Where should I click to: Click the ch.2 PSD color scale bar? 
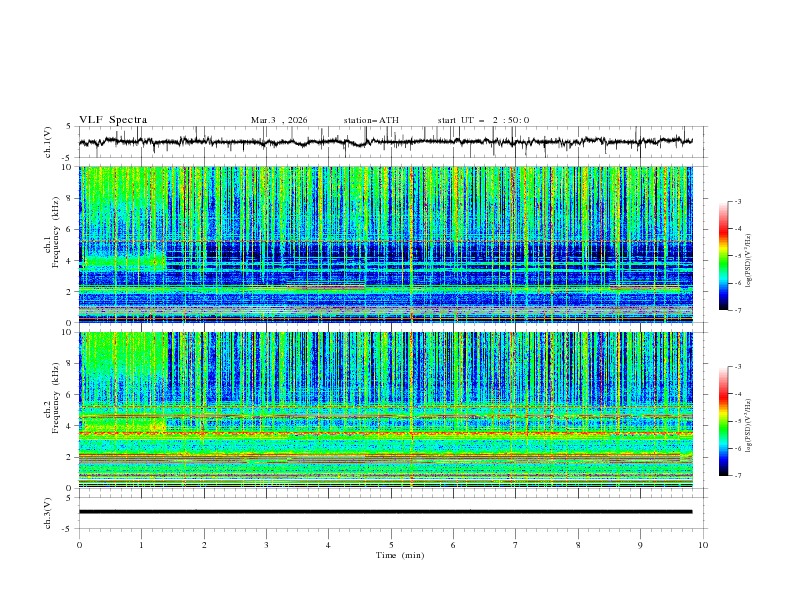(723, 421)
